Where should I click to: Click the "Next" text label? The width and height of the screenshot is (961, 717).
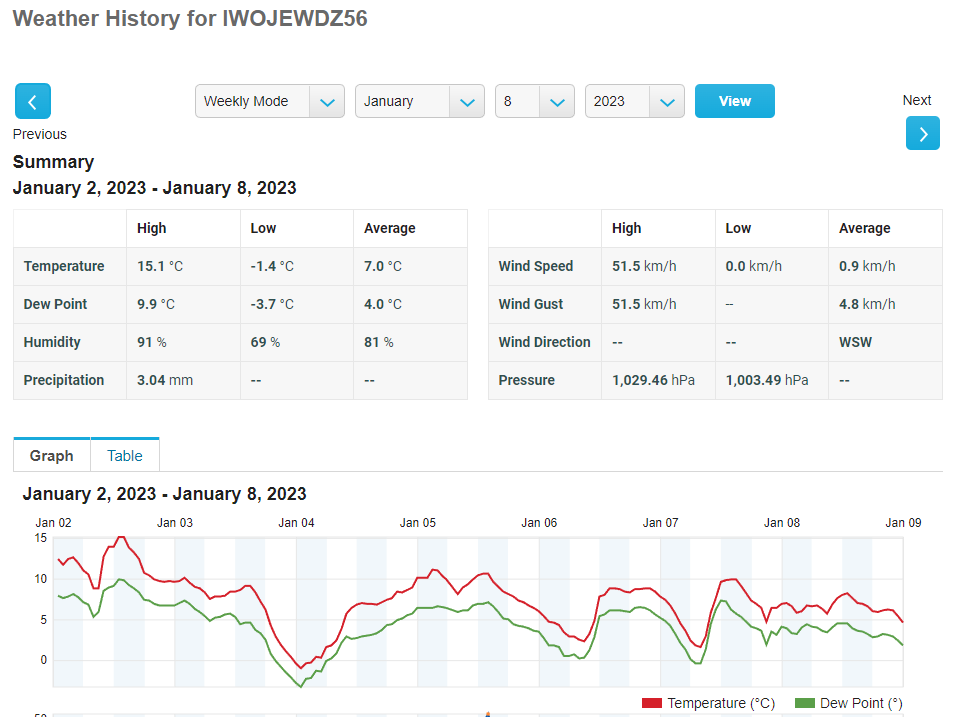[917, 100]
